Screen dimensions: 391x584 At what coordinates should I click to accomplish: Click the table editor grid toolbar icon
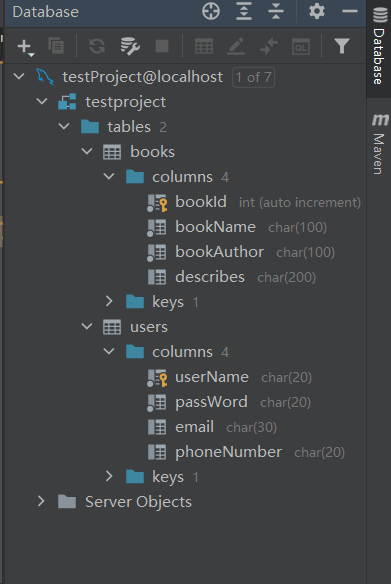point(204,47)
